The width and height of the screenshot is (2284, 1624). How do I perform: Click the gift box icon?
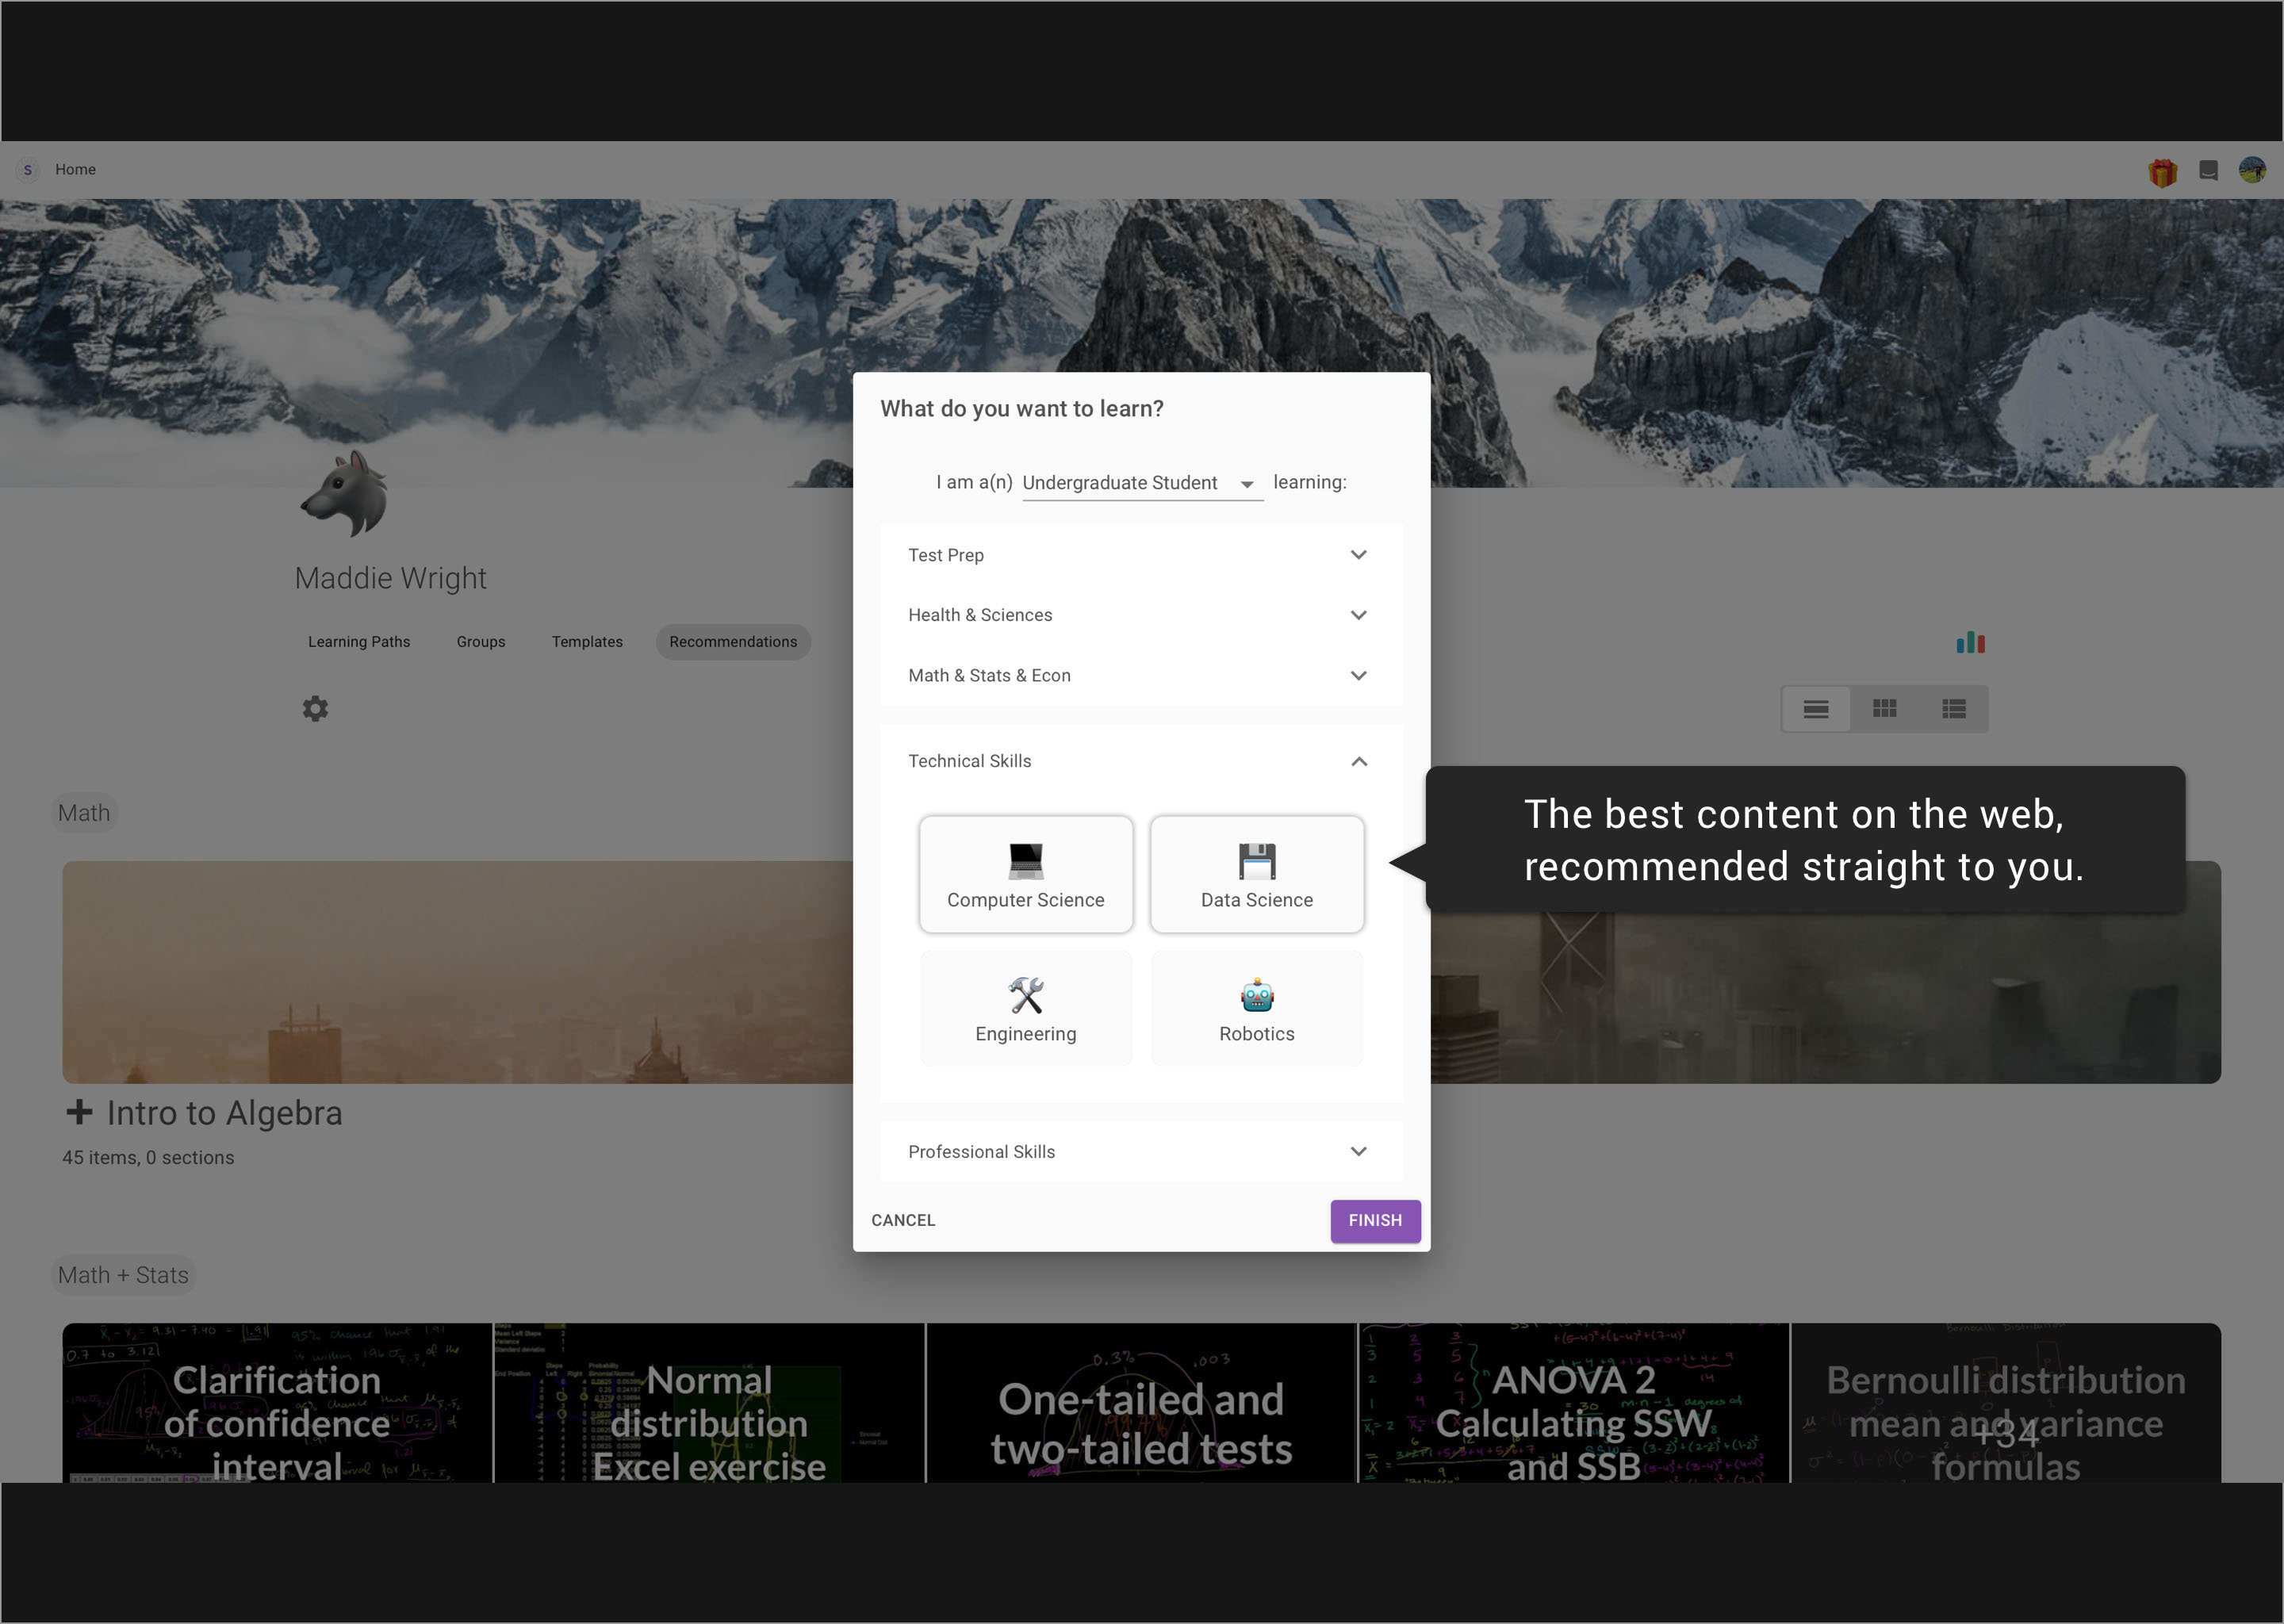pos(2162,172)
